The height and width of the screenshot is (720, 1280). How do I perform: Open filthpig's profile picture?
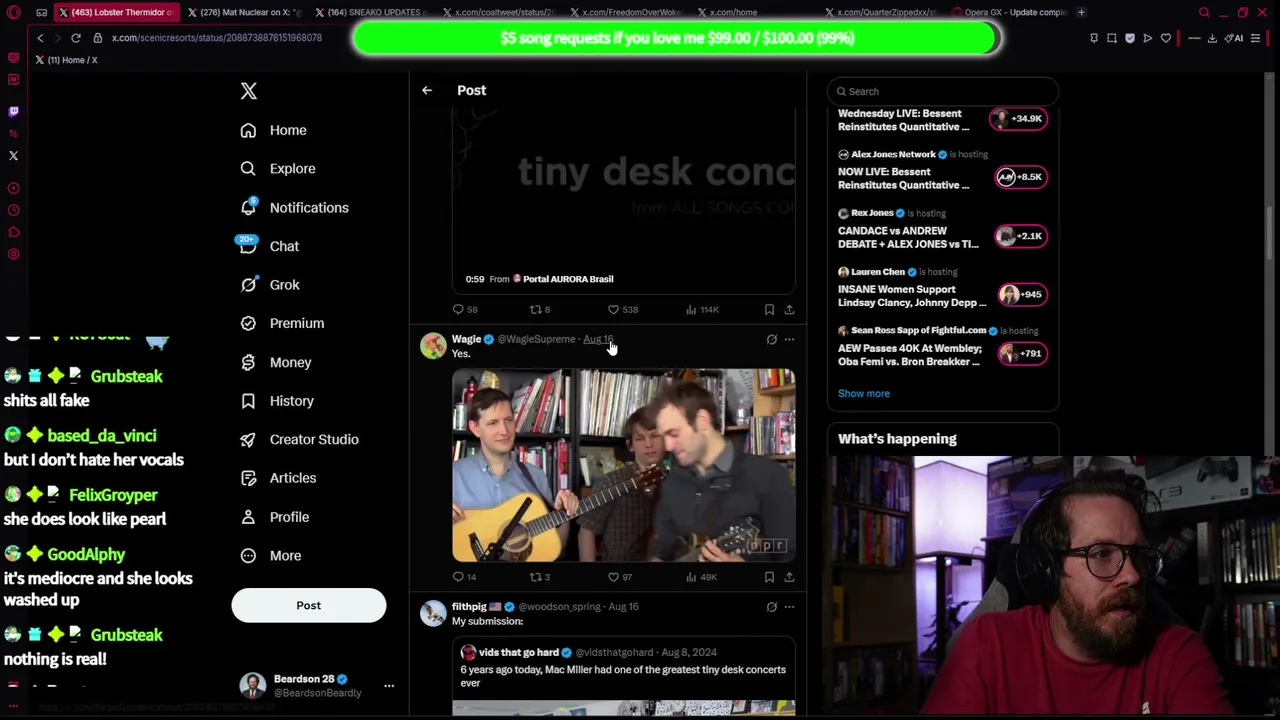pyautogui.click(x=433, y=613)
